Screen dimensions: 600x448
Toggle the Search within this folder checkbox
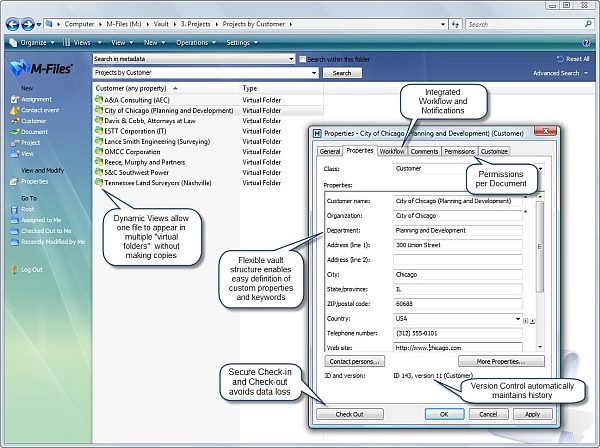point(302,59)
